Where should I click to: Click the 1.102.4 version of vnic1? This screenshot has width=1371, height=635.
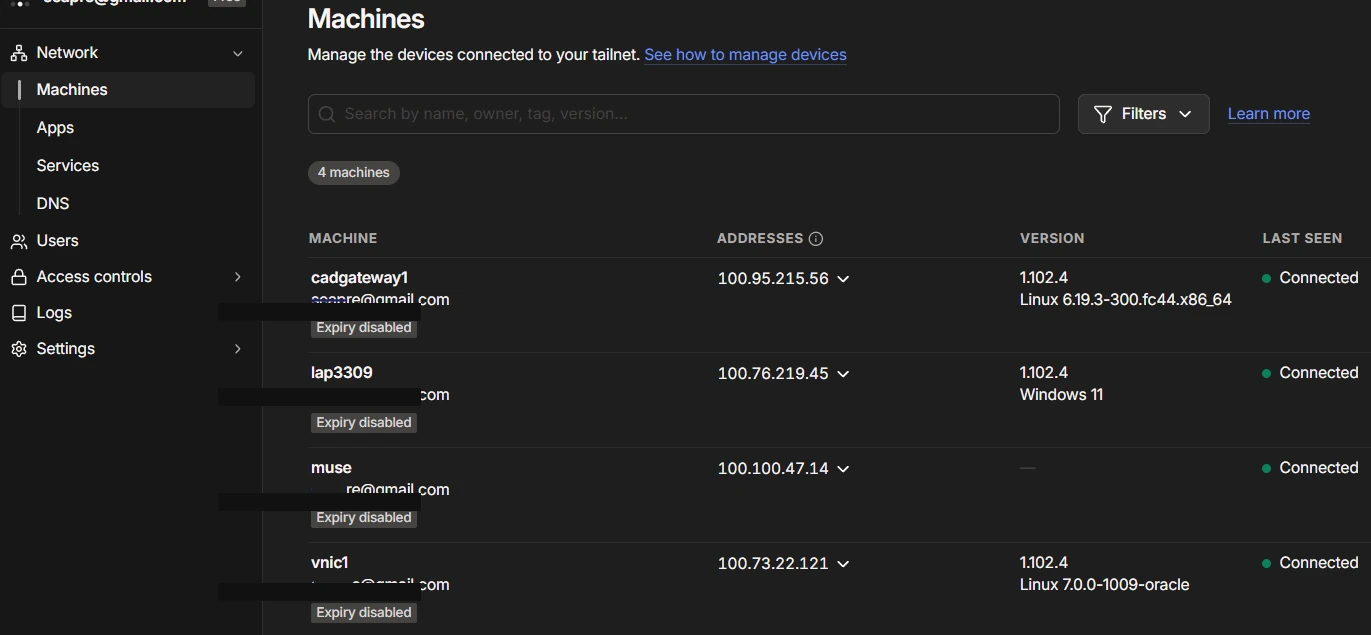pyautogui.click(x=1044, y=563)
